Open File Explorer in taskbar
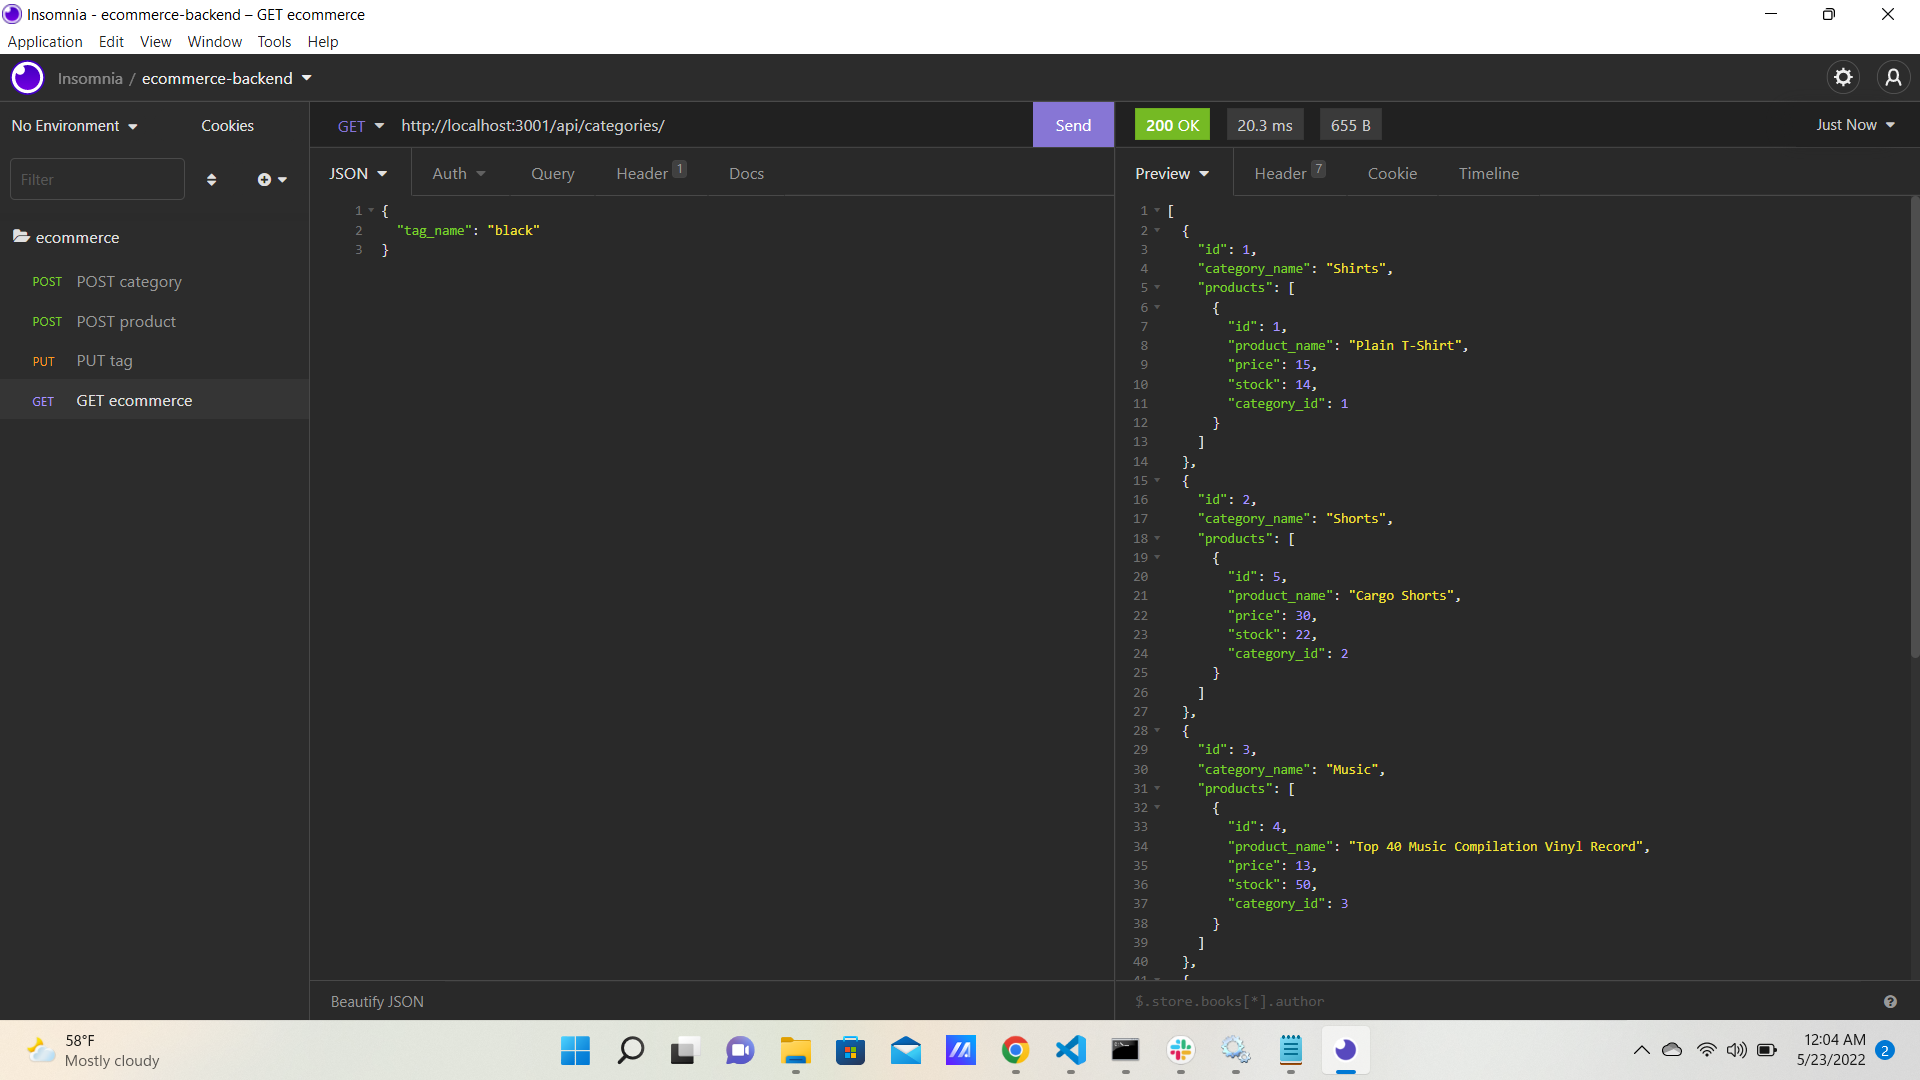The width and height of the screenshot is (1920, 1080). click(796, 1050)
